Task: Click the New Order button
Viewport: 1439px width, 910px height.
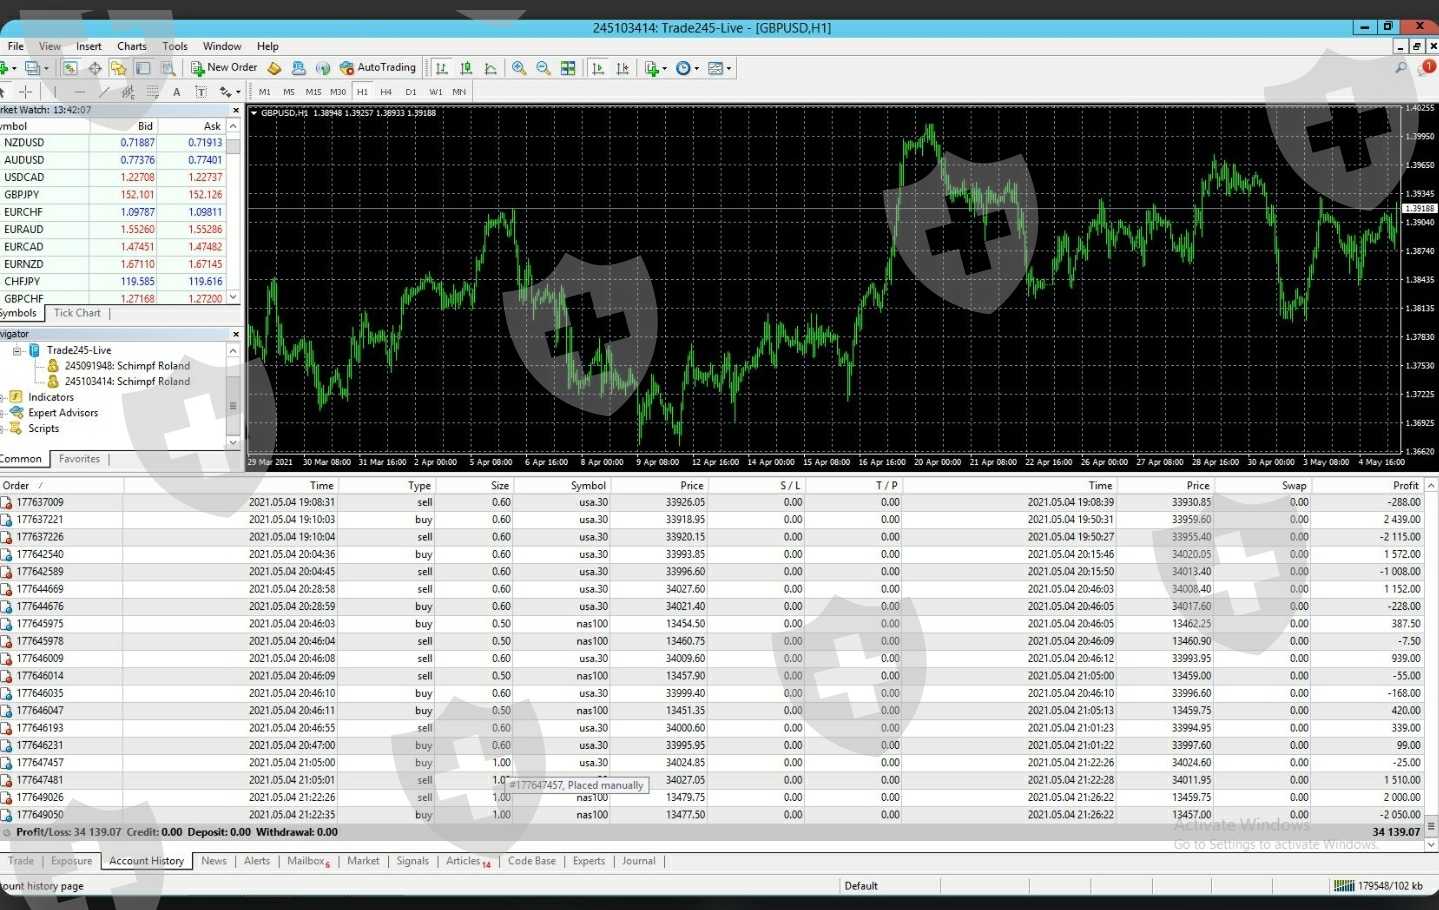Action: pos(224,68)
